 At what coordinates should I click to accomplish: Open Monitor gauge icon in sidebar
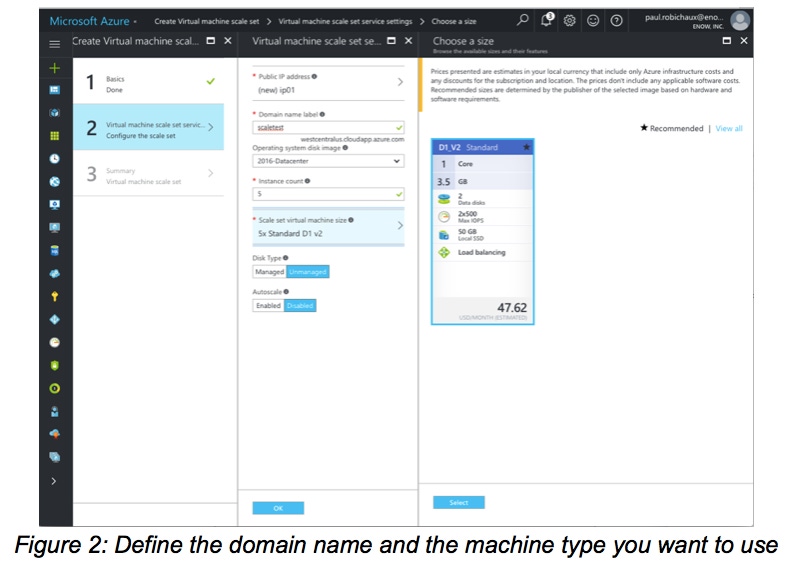coord(54,342)
